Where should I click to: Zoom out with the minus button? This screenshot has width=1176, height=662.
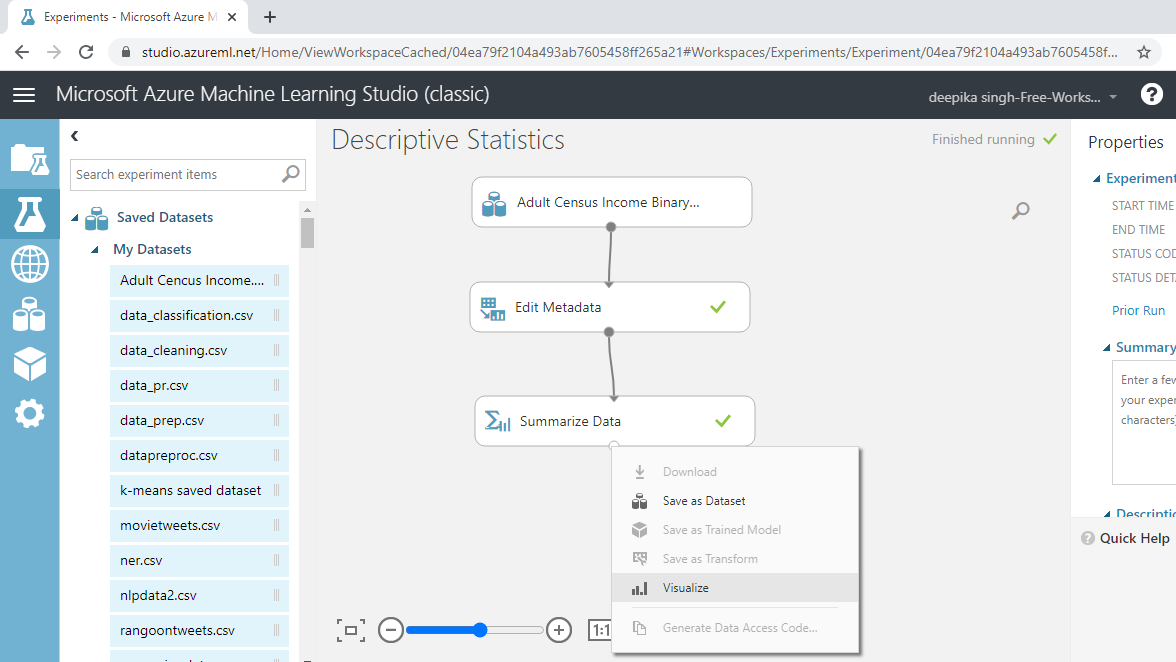click(391, 631)
